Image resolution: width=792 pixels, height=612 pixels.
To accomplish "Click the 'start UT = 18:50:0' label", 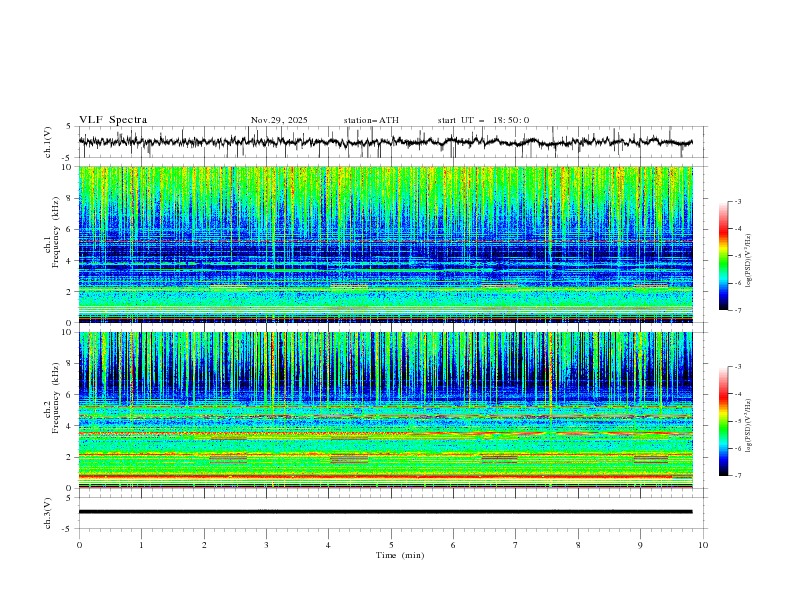I will (x=483, y=120).
